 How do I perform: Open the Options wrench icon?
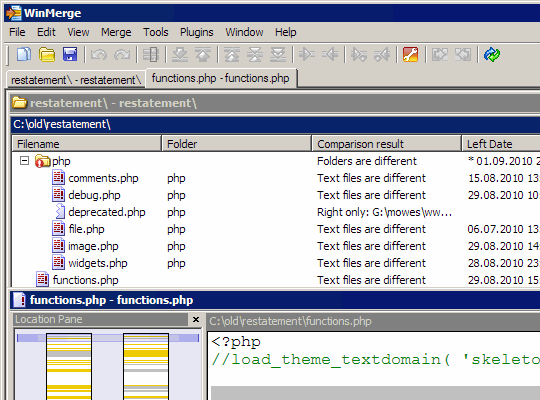411,54
